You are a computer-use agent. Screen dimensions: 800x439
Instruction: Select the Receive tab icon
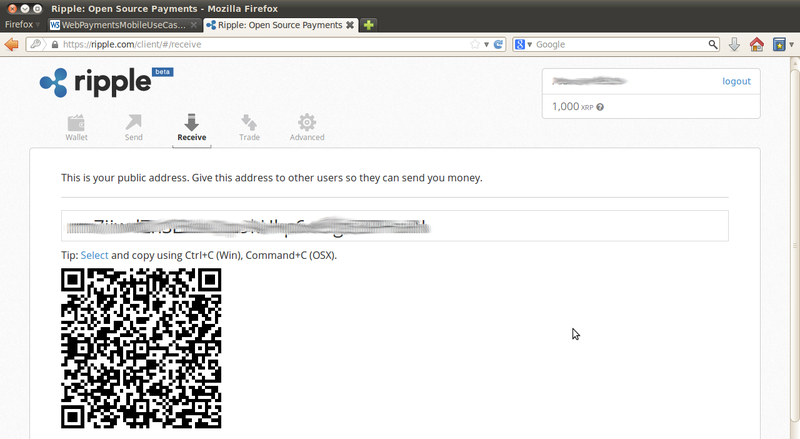[192, 123]
